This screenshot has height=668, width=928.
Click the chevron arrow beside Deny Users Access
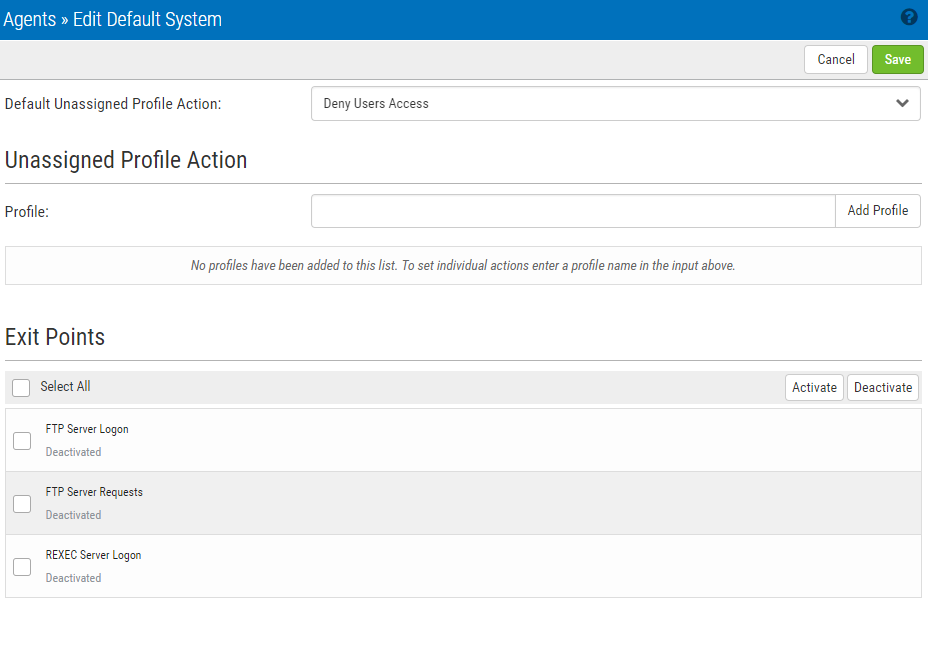click(x=902, y=104)
